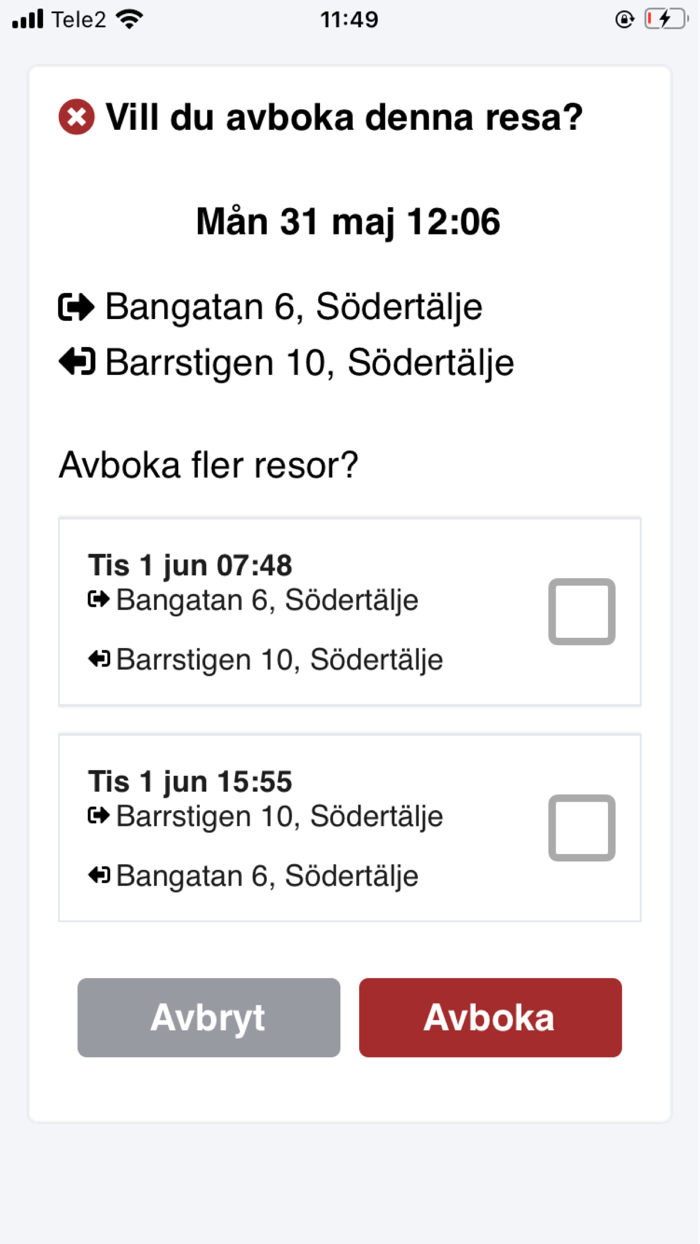
Task: Check the checkbox for Tis 1 jun 15:55
Action: [581, 827]
